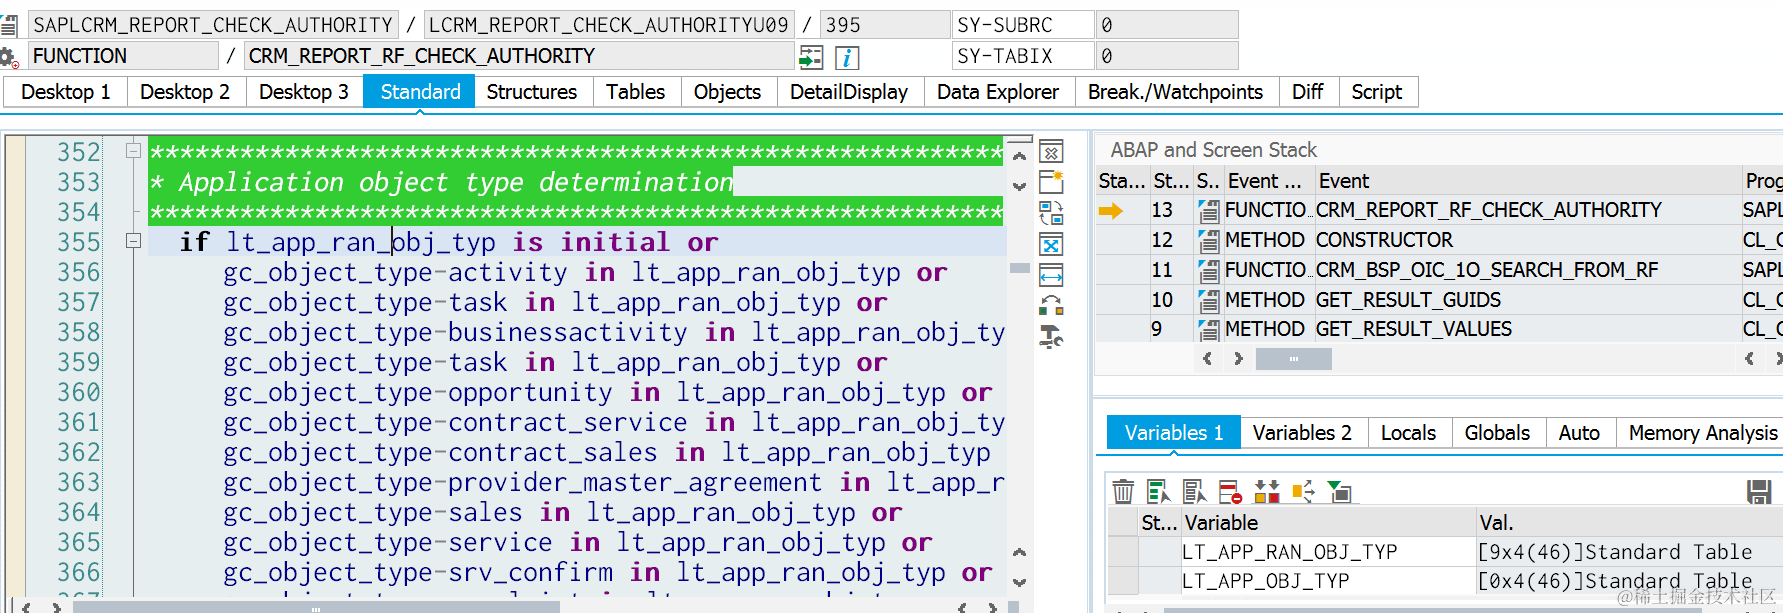Click the trash icon in the variables toolbar
This screenshot has height=613, width=1783.
tap(1123, 491)
